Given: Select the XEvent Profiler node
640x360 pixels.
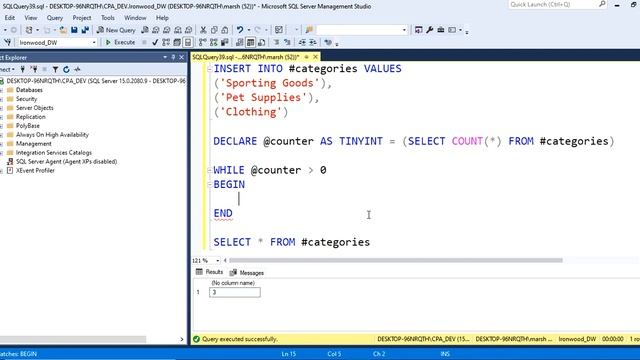Looking at the screenshot, I should [x=35, y=171].
